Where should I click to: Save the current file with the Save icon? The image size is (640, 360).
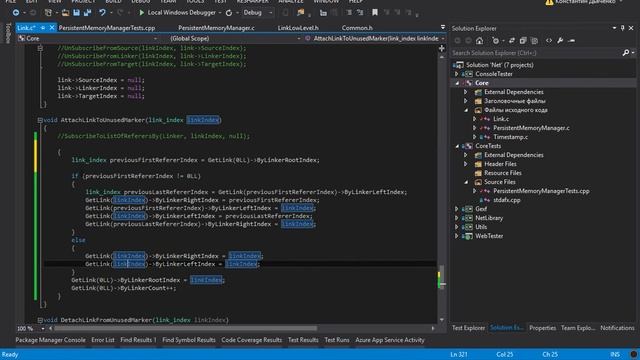click(x=76, y=13)
